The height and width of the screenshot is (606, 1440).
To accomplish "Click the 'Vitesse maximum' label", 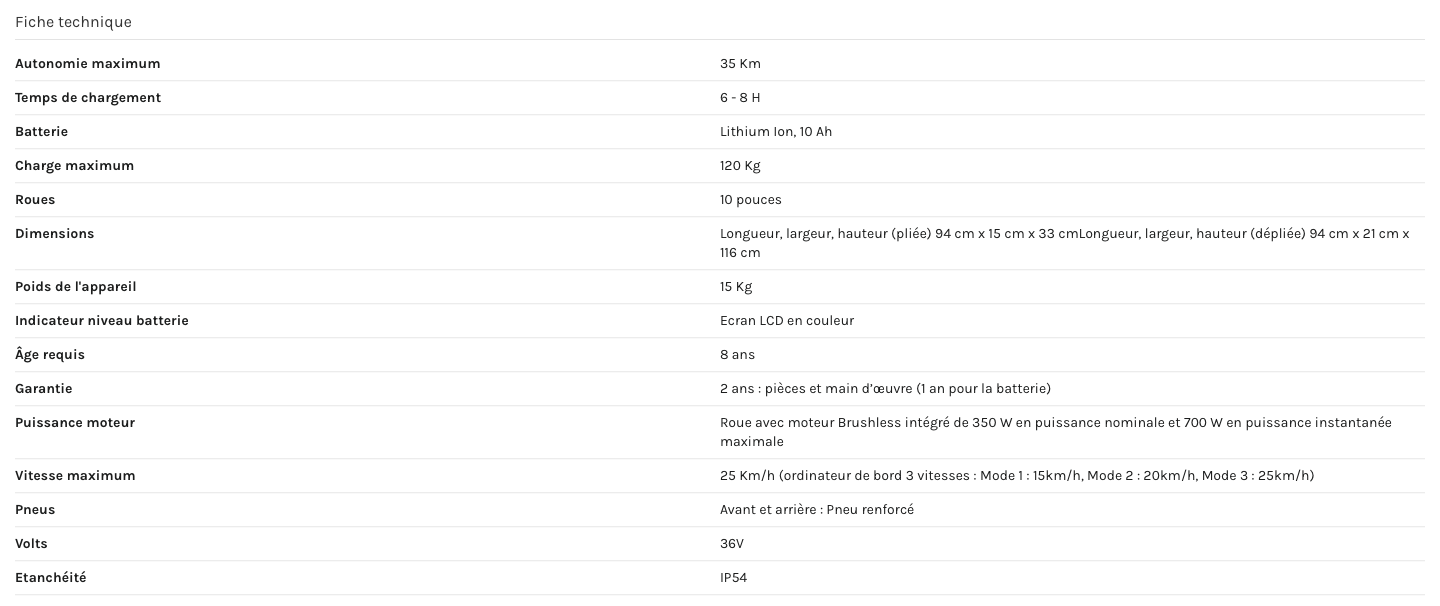I will pyautogui.click(x=75, y=476).
